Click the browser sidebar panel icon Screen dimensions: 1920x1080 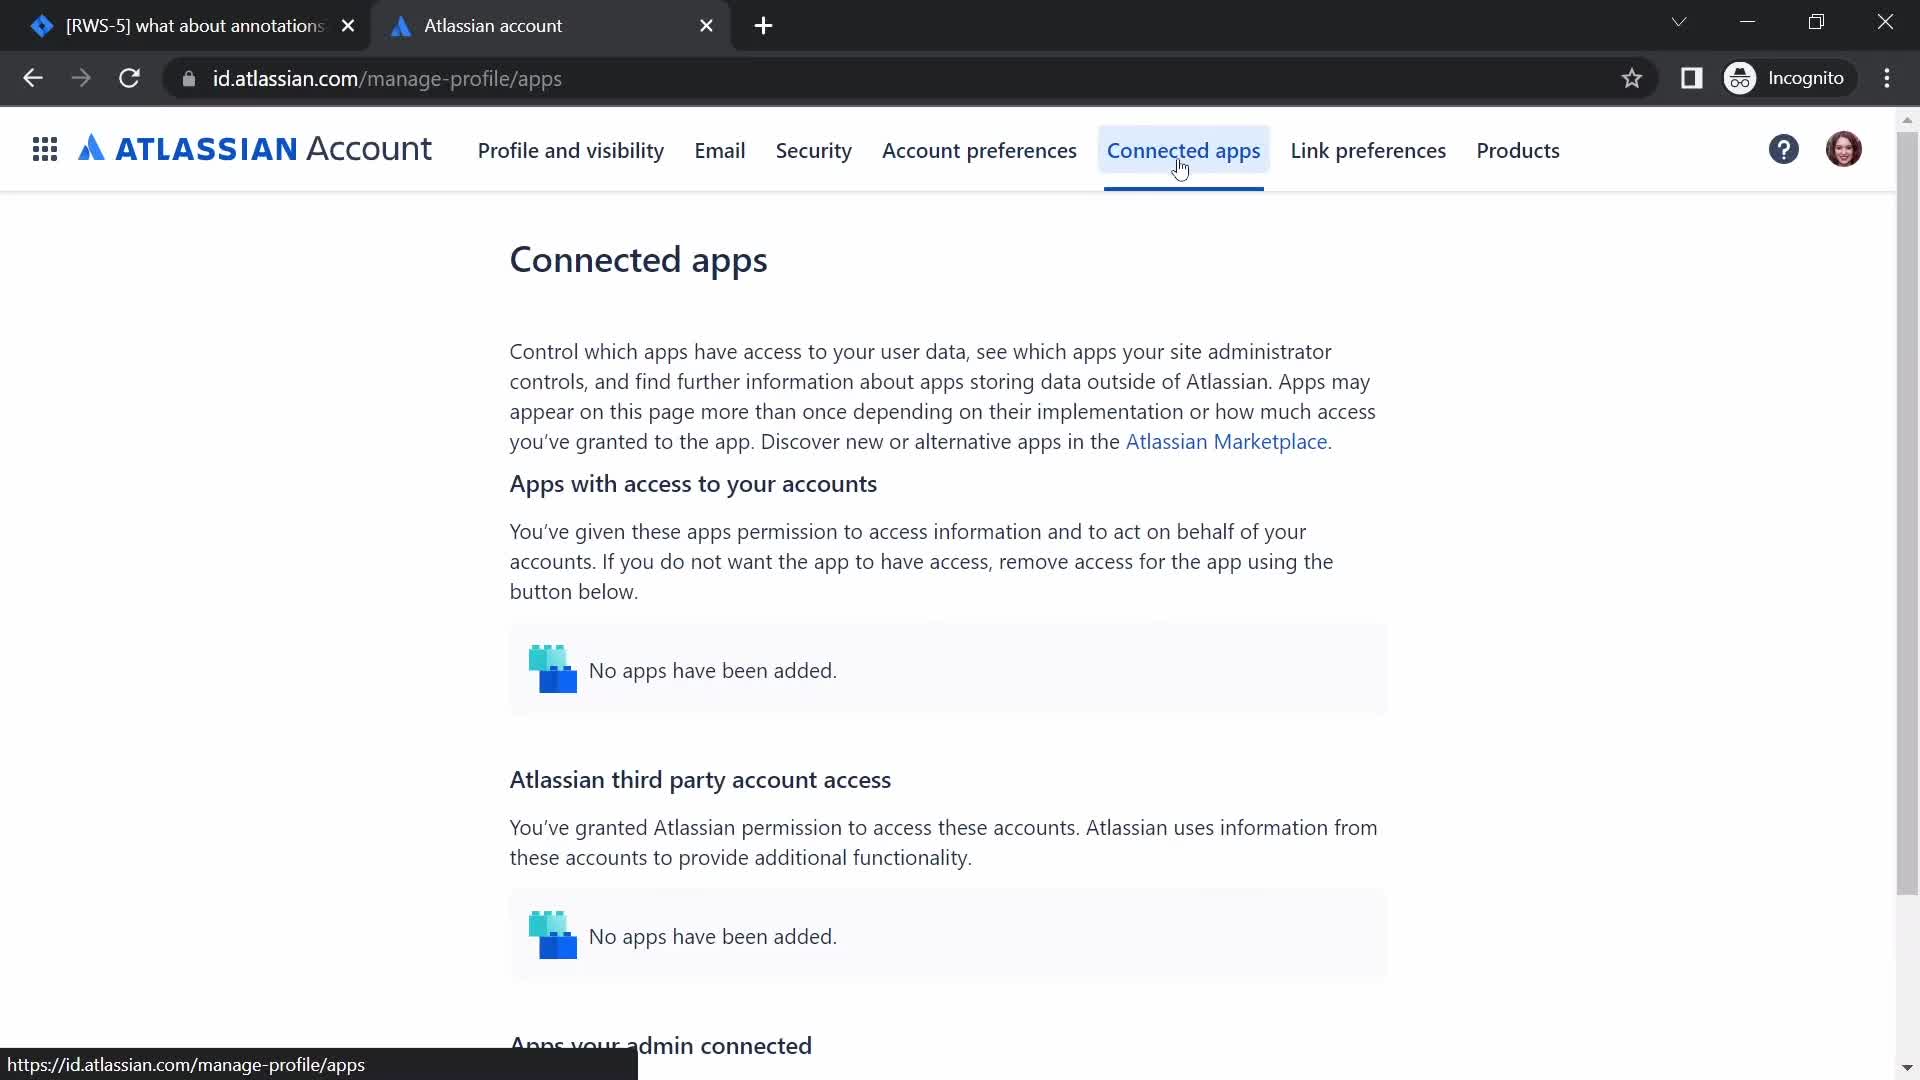1692,78
